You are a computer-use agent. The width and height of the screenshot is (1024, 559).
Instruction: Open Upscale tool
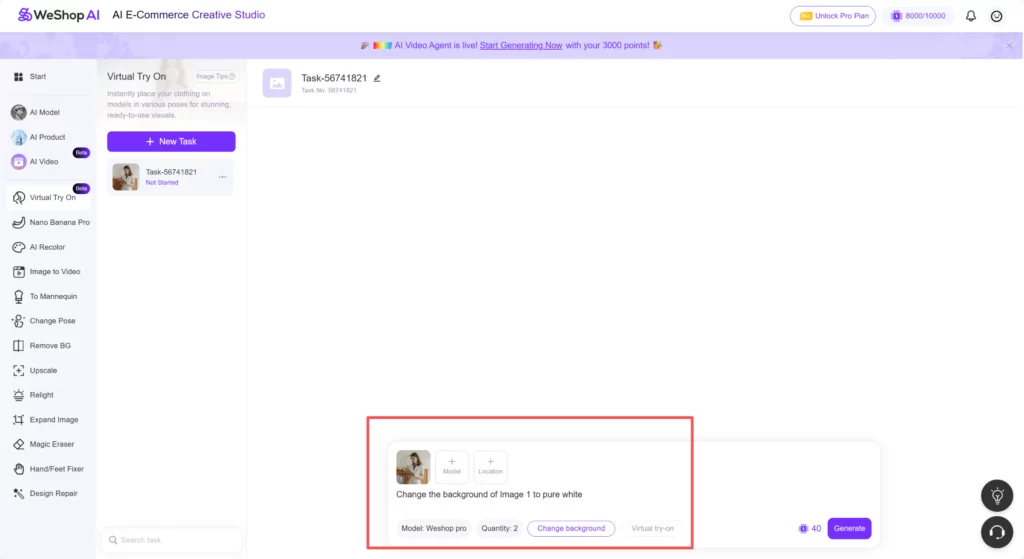pos(35,370)
